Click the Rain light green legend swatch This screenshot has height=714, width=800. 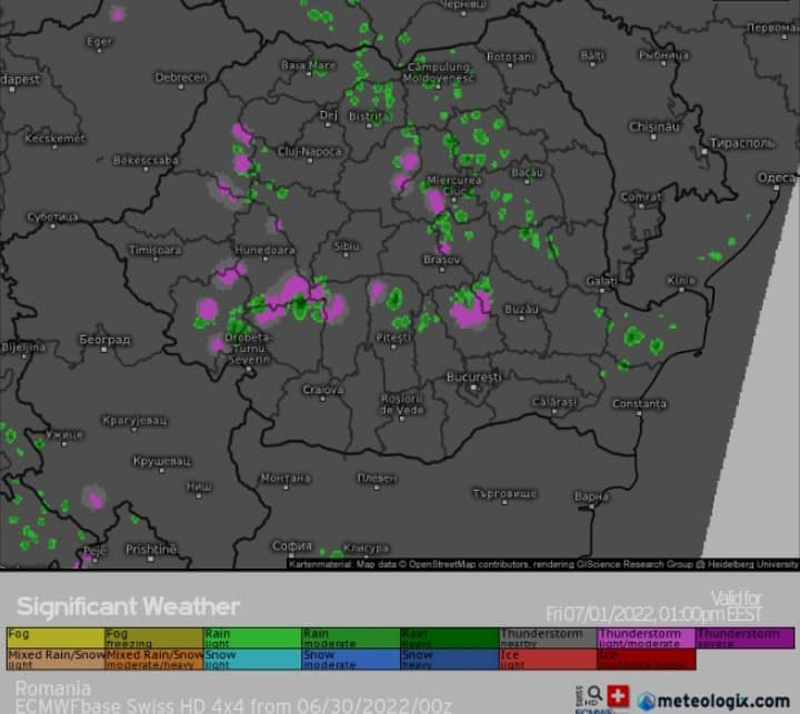252,636
